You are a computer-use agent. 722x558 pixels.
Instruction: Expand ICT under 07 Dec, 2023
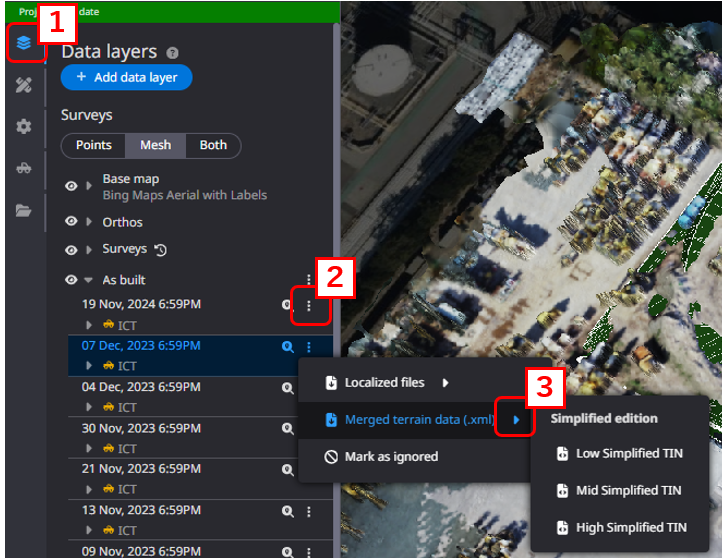click(x=89, y=366)
